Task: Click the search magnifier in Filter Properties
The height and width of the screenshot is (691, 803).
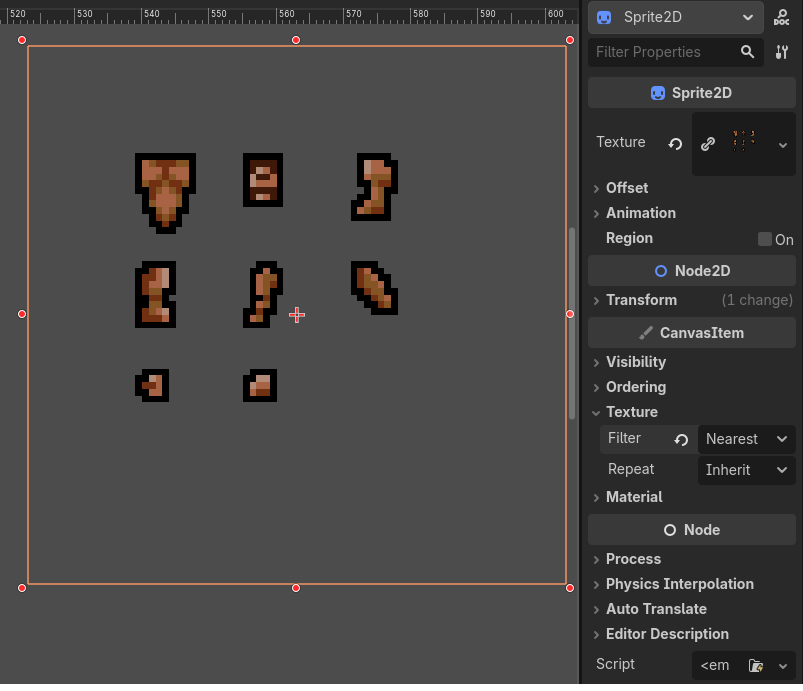Action: click(747, 52)
